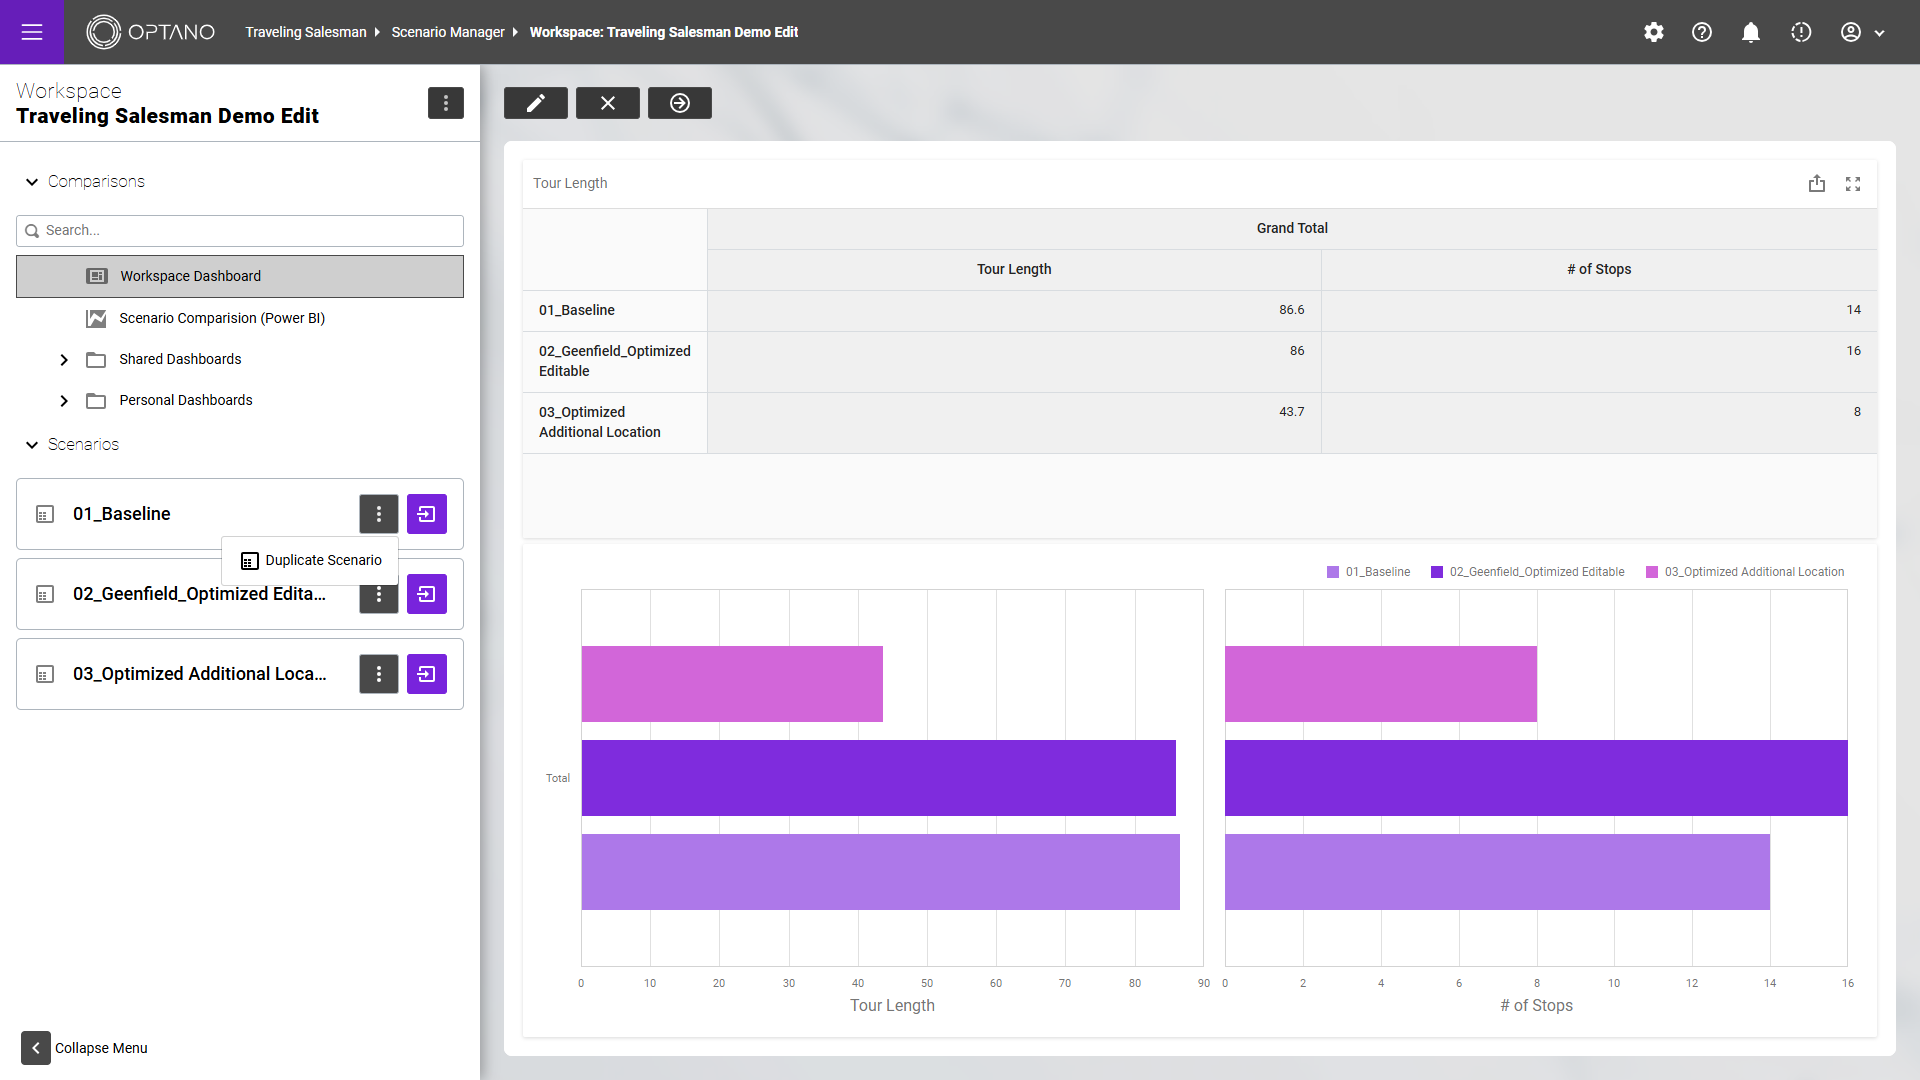The height and width of the screenshot is (1080, 1920).
Task: Open the notifications bell
Action: [x=1751, y=32]
